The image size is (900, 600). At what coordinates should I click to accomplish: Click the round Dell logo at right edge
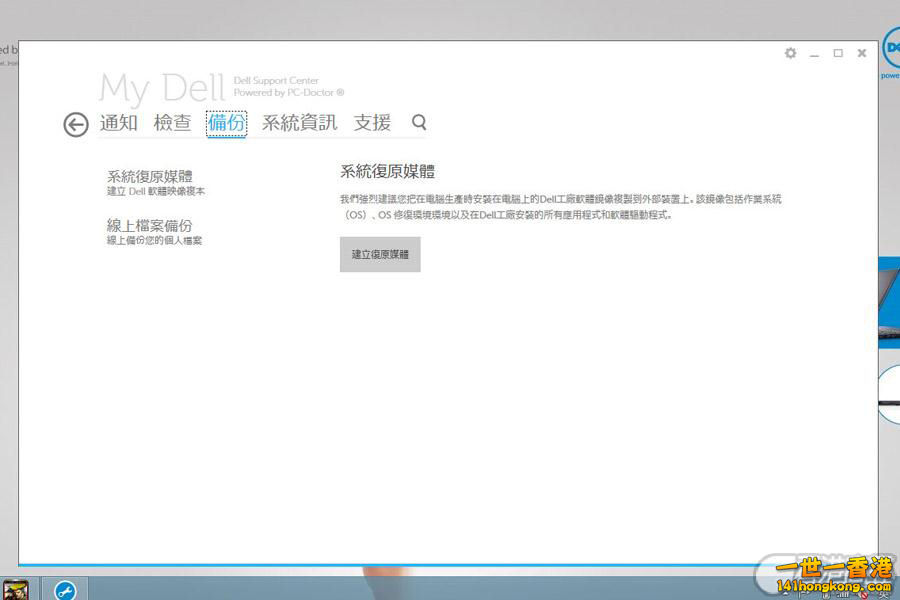click(890, 47)
